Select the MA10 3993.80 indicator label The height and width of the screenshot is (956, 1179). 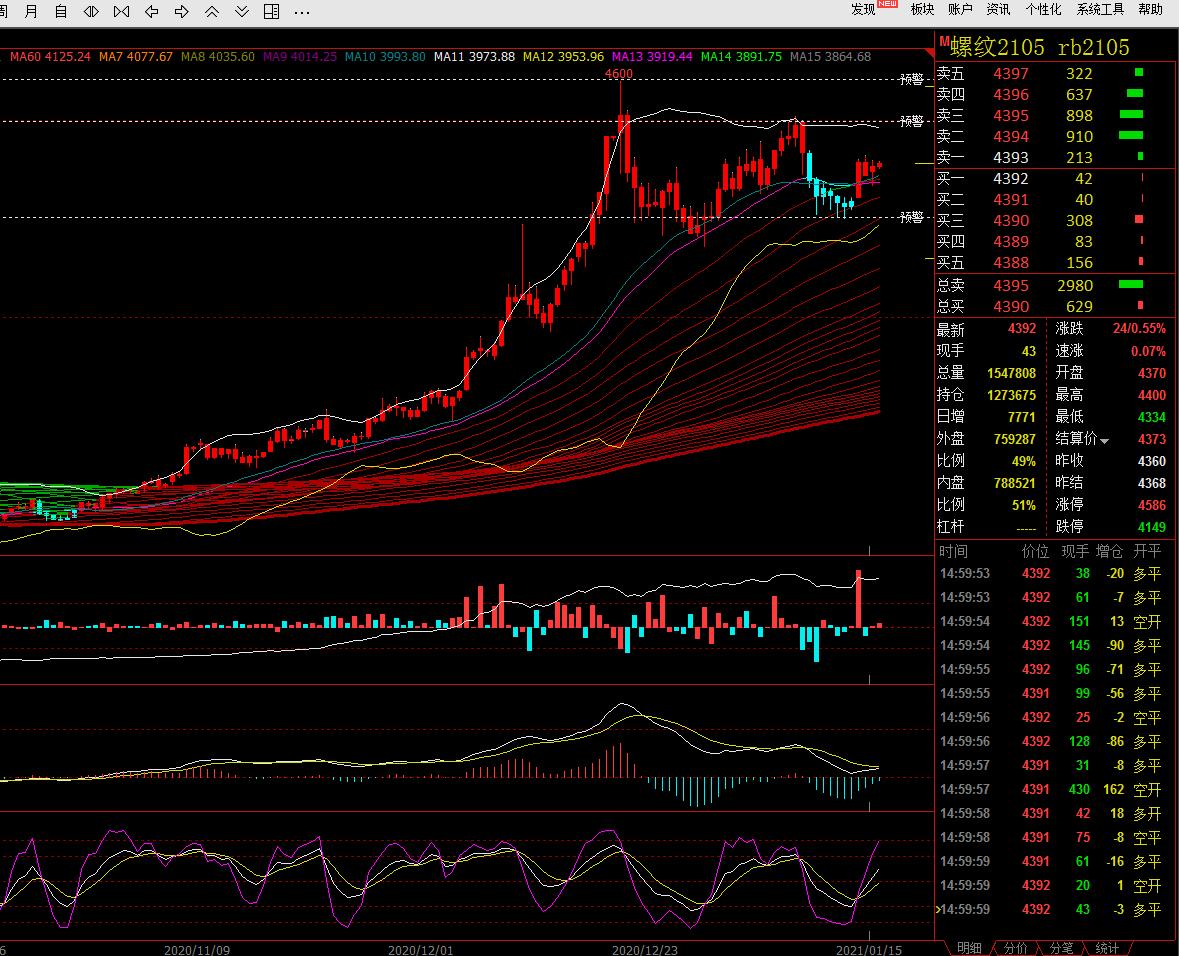coord(385,56)
